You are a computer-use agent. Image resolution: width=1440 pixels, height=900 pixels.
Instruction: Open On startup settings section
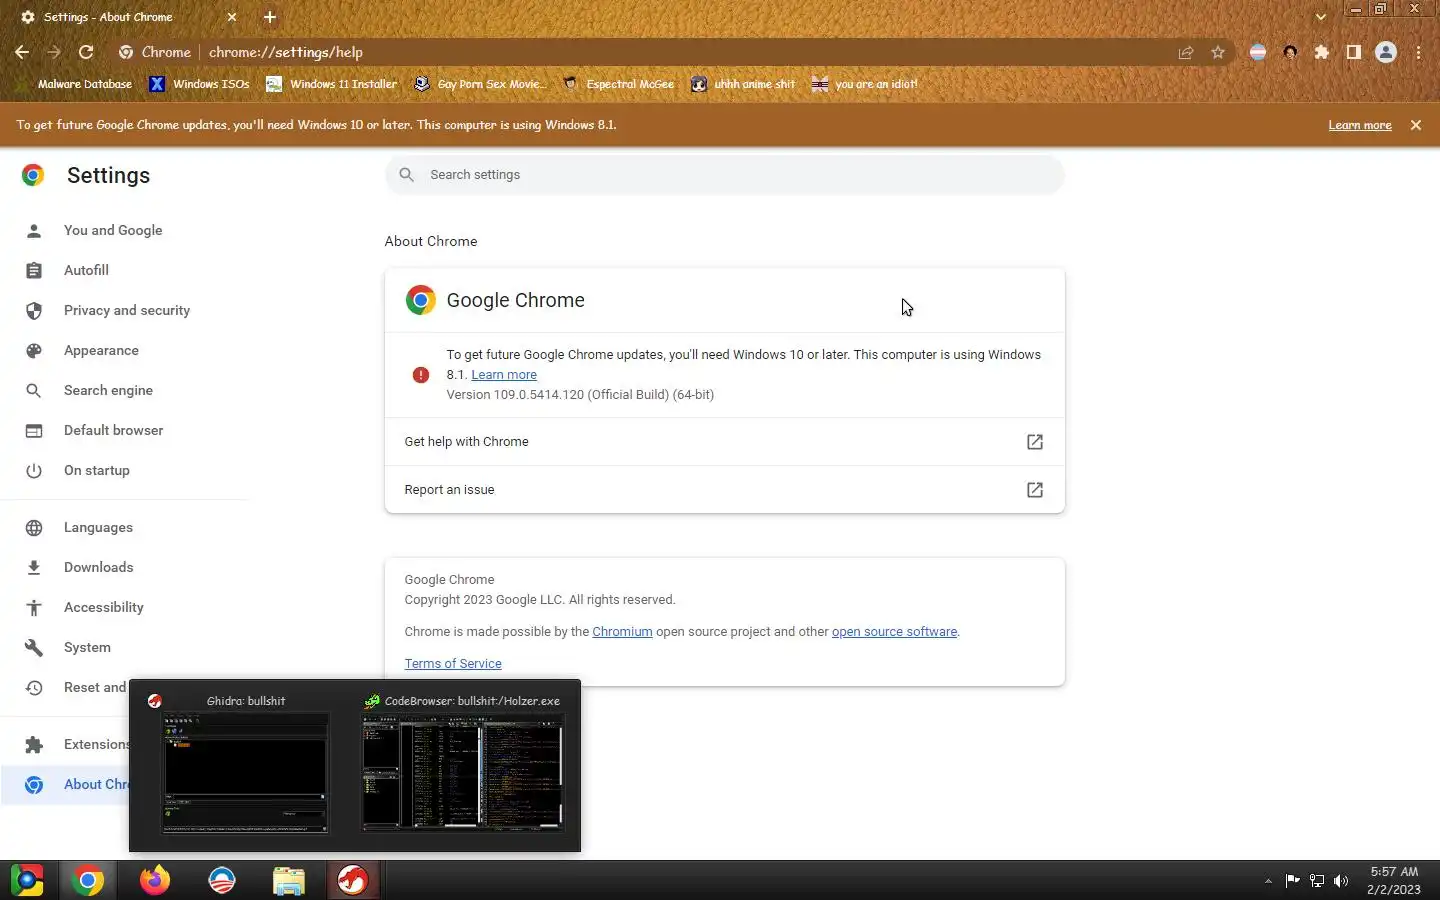[x=97, y=470]
